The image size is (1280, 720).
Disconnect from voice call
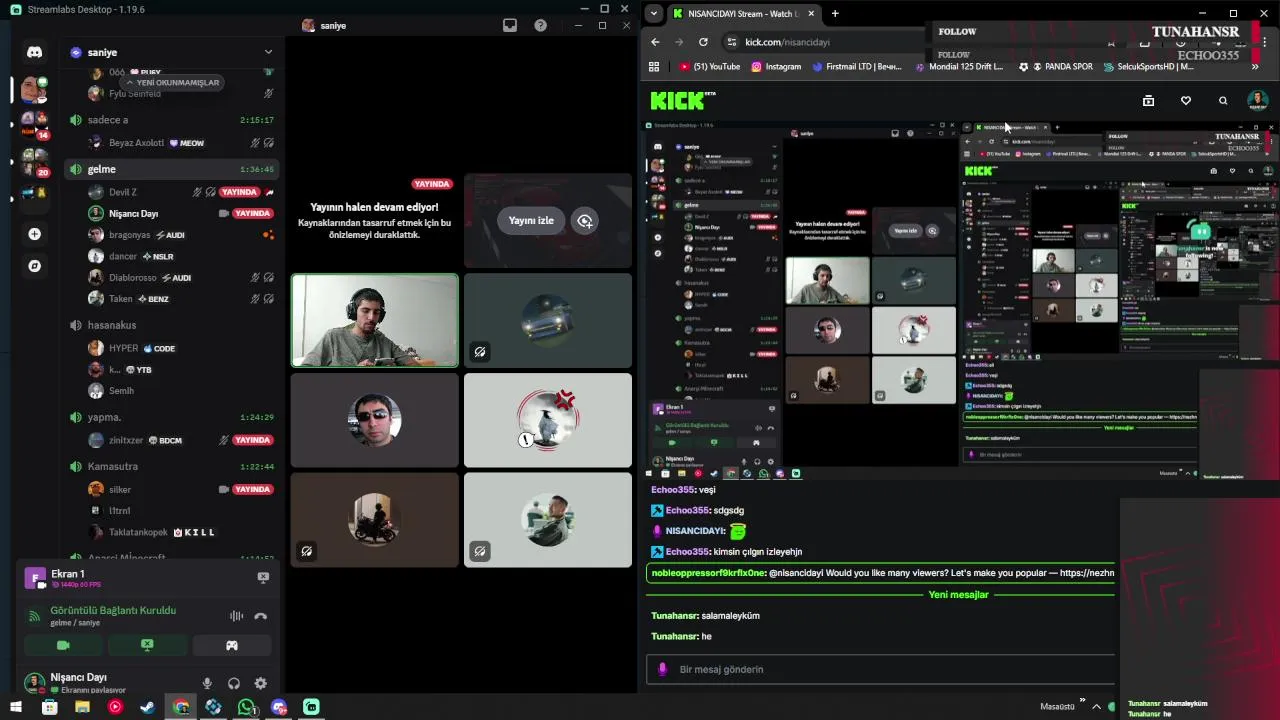click(261, 616)
